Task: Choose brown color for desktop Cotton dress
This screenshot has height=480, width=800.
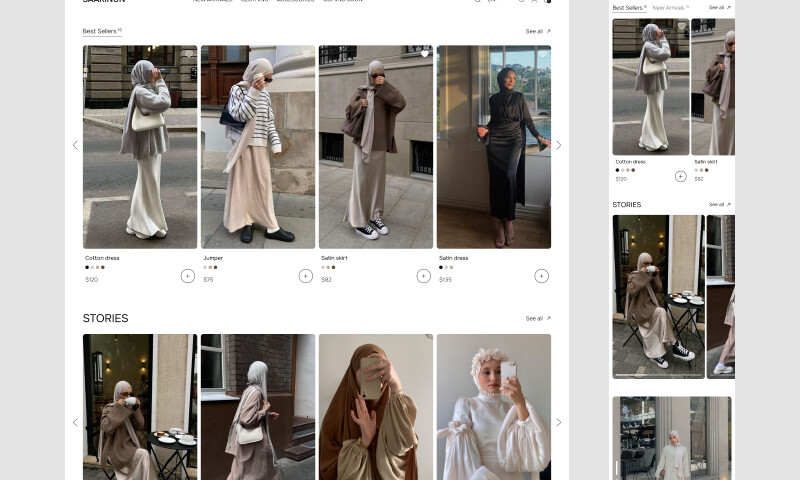Action: click(103, 267)
